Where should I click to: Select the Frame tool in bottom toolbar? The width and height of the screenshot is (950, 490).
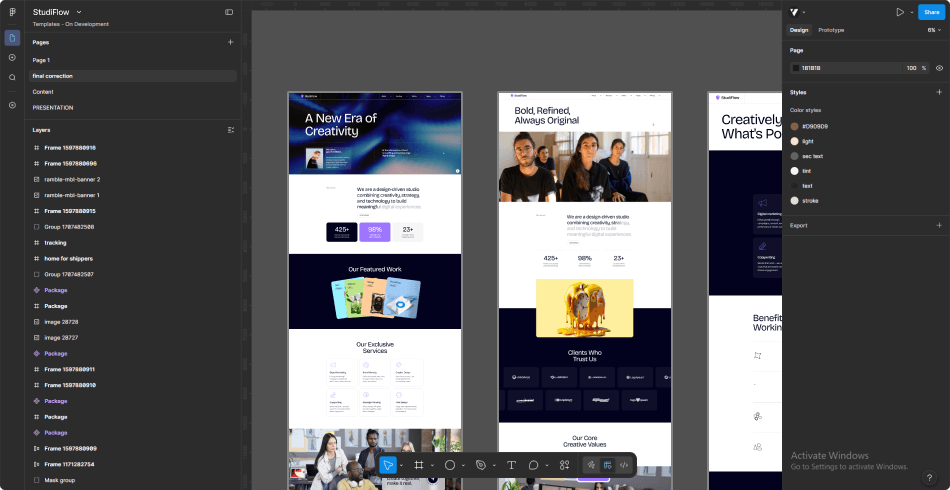pos(419,465)
